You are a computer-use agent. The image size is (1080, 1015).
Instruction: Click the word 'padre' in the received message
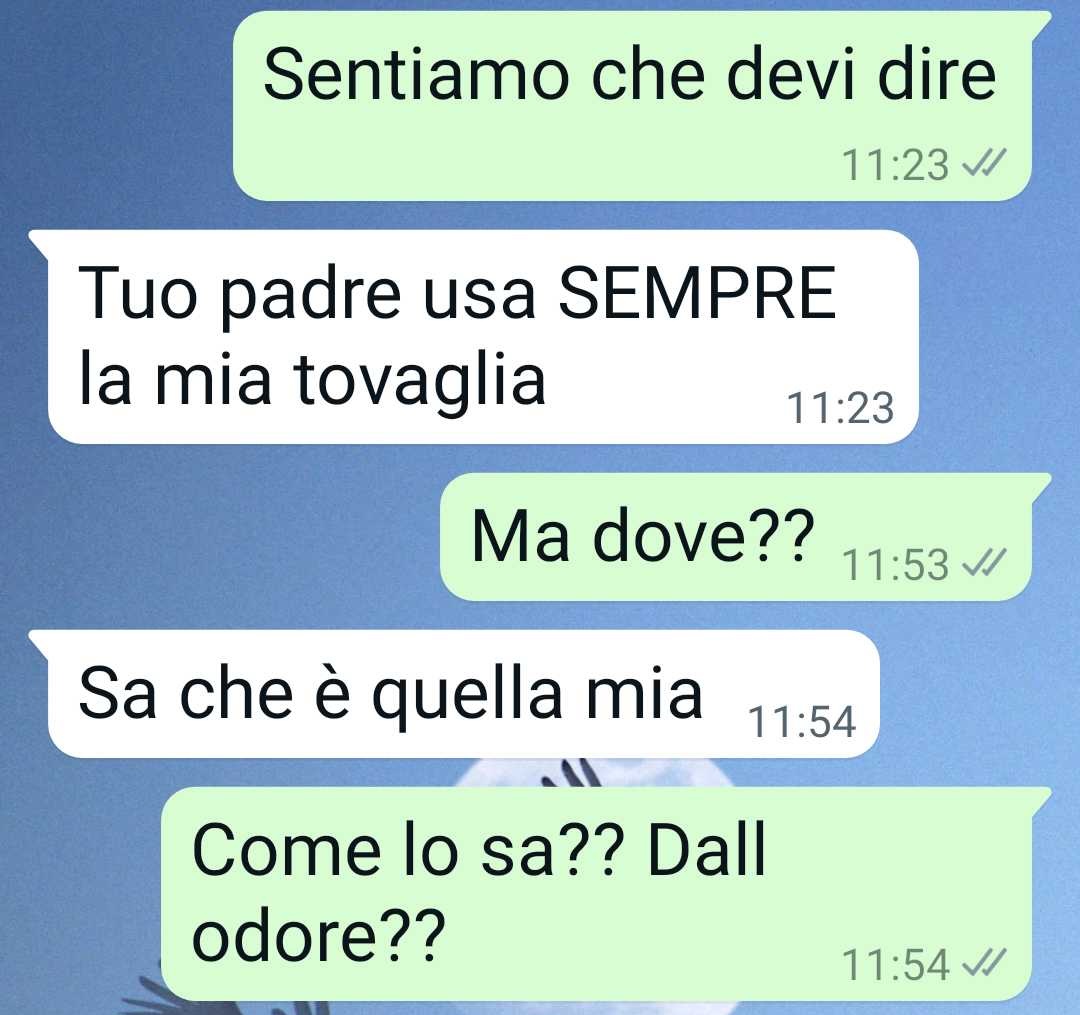pos(311,296)
